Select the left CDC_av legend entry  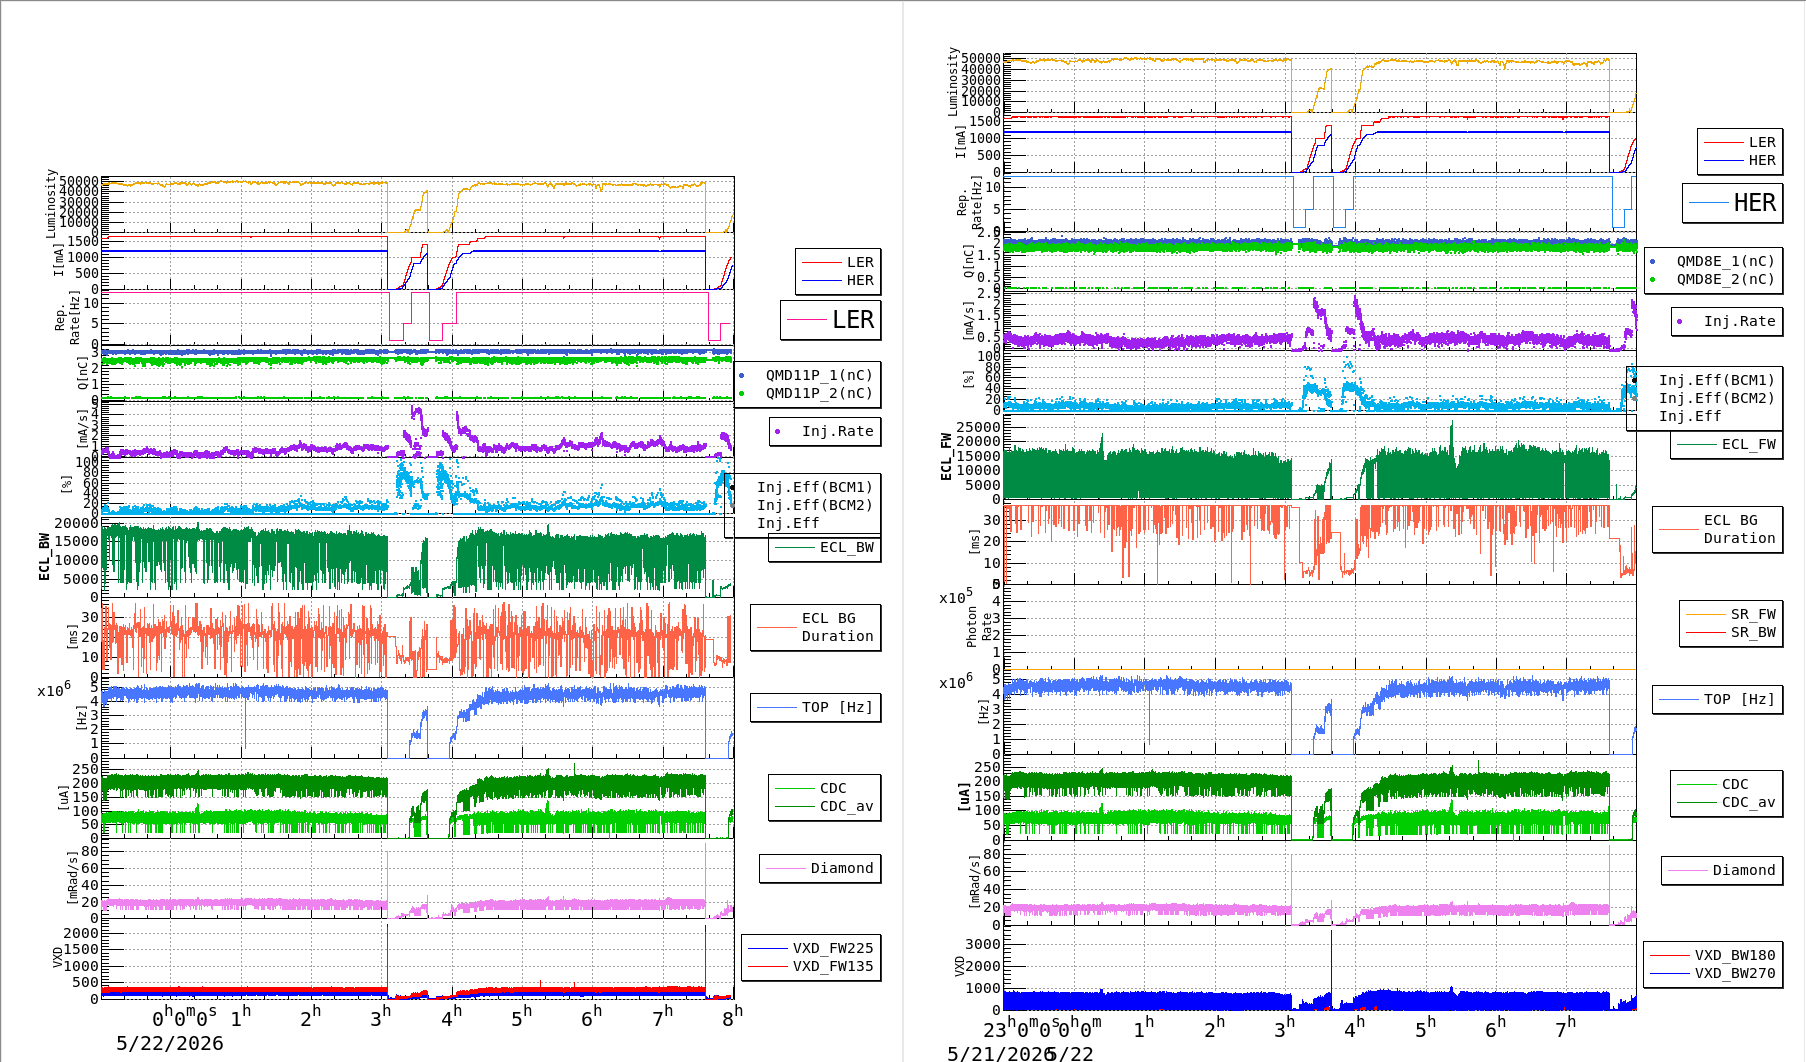point(825,806)
